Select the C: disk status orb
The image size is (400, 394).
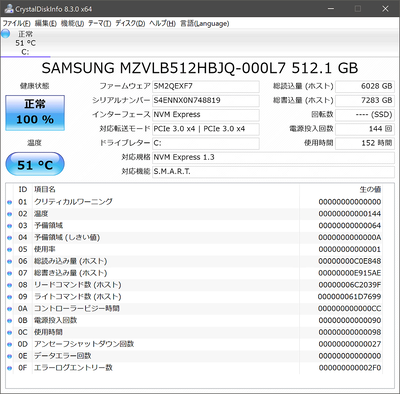[x=6, y=34]
